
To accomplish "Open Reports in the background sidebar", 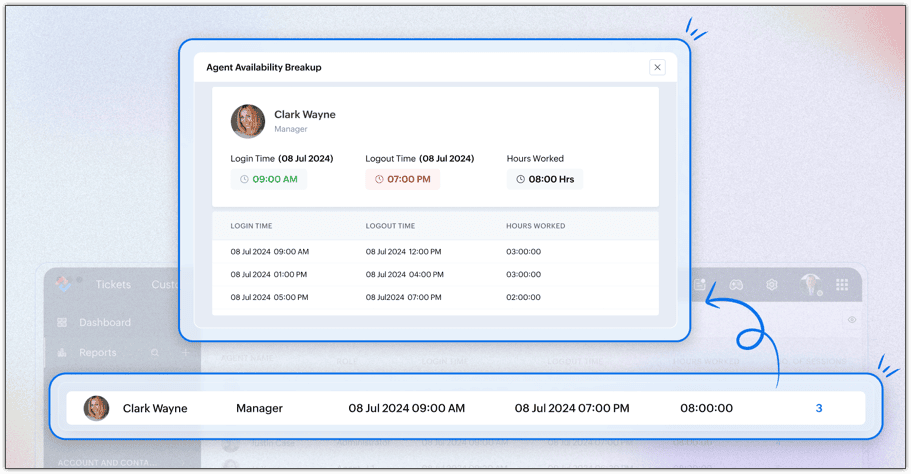I will point(98,353).
